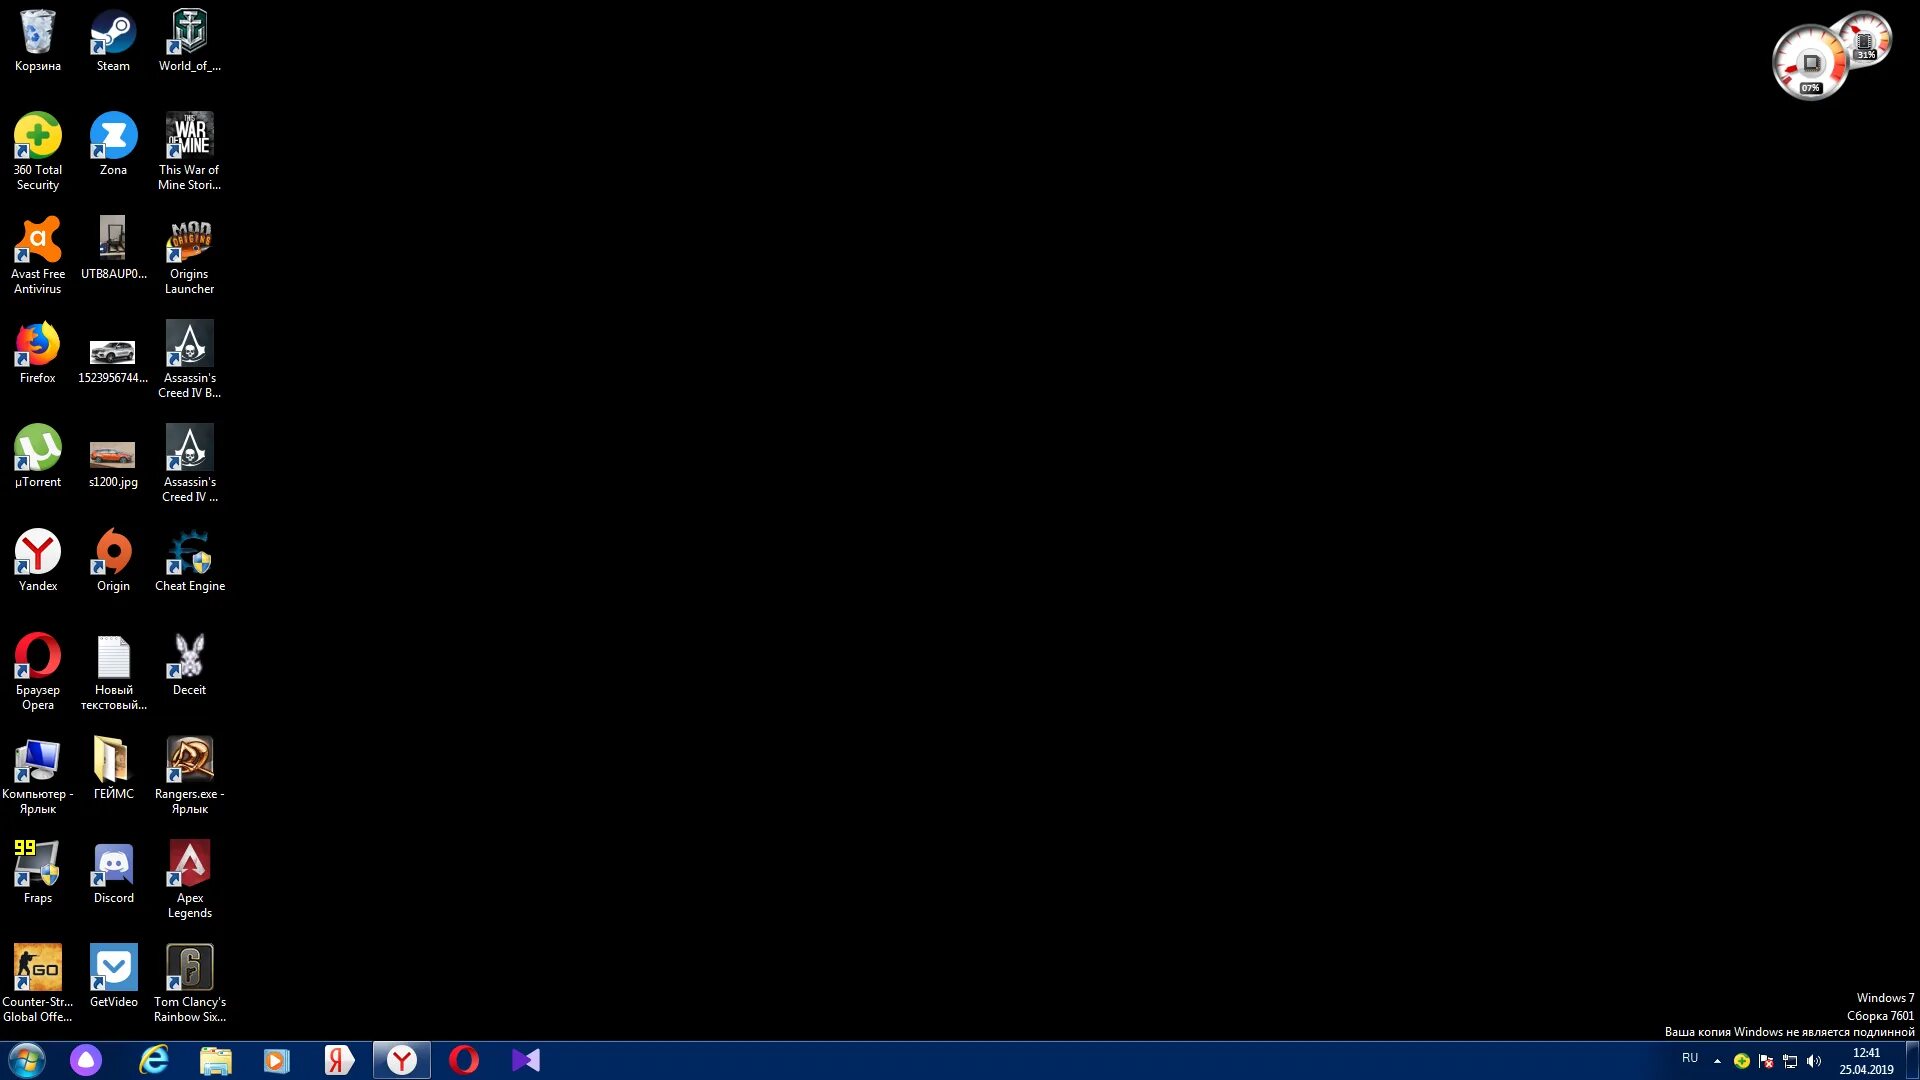The height and width of the screenshot is (1080, 1920).
Task: Toggle system tray volume icon
Action: tap(1816, 1059)
